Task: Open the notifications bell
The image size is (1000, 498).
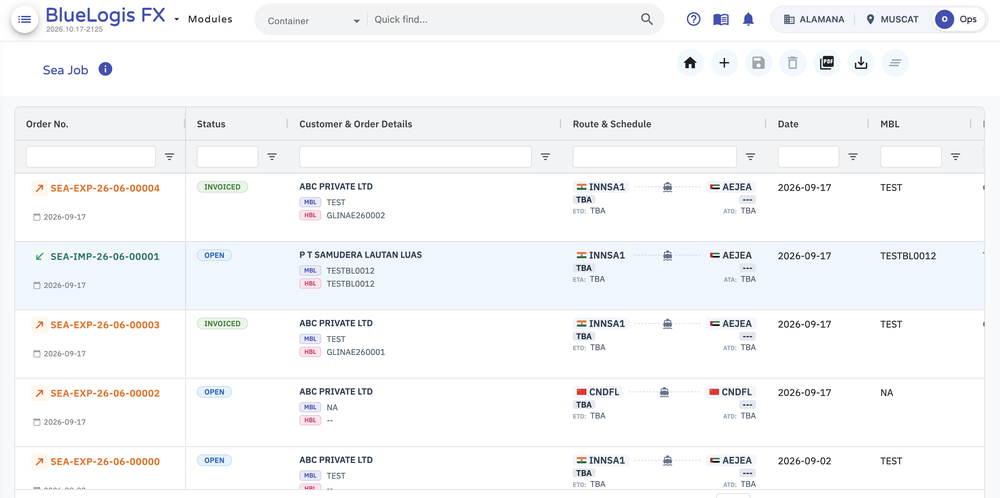Action: (x=748, y=20)
